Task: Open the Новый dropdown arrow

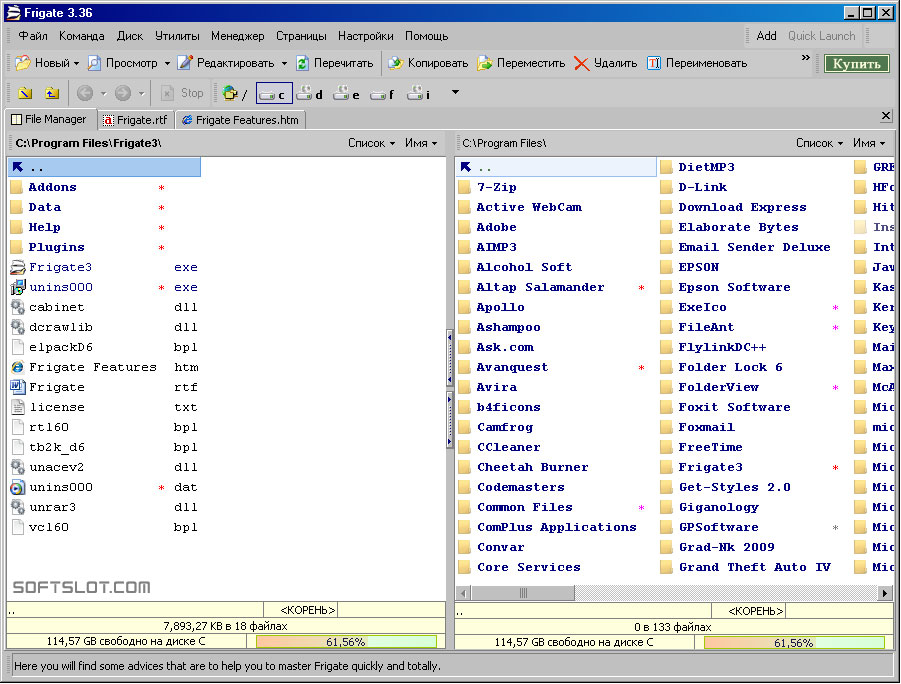Action: tap(76, 63)
